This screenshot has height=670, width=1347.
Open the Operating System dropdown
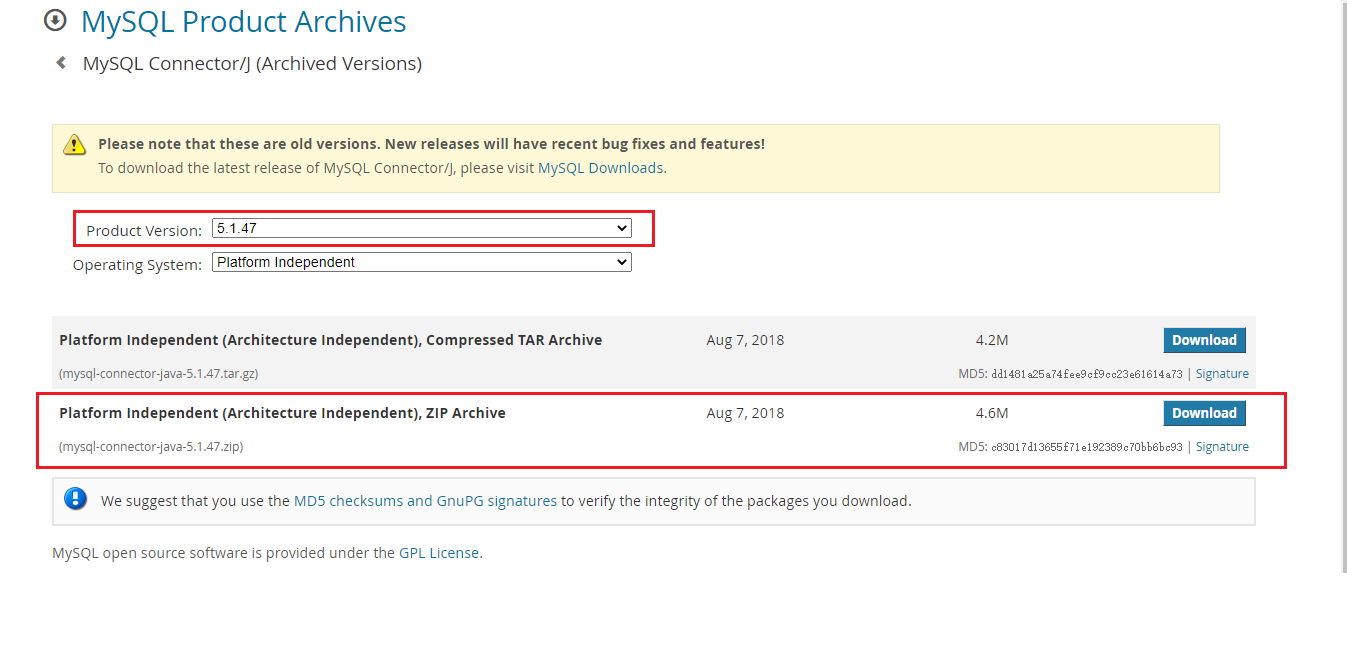422,263
